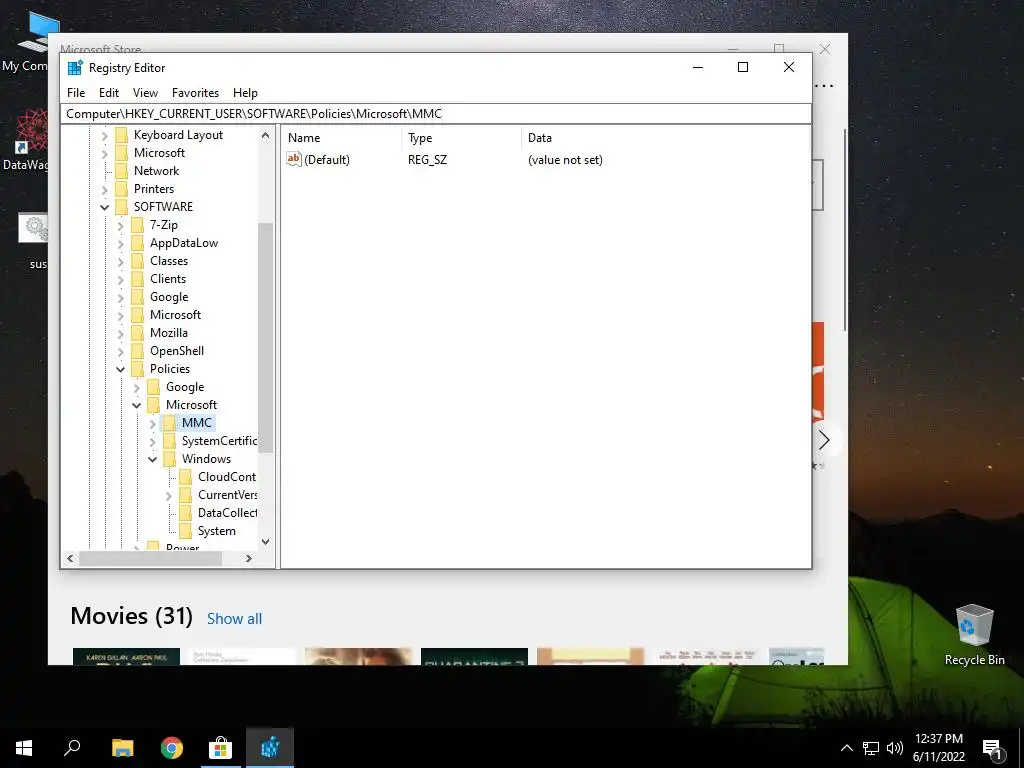Click the tree vertical scrollbar up arrow
Image resolution: width=1024 pixels, height=768 pixels.
(265, 135)
